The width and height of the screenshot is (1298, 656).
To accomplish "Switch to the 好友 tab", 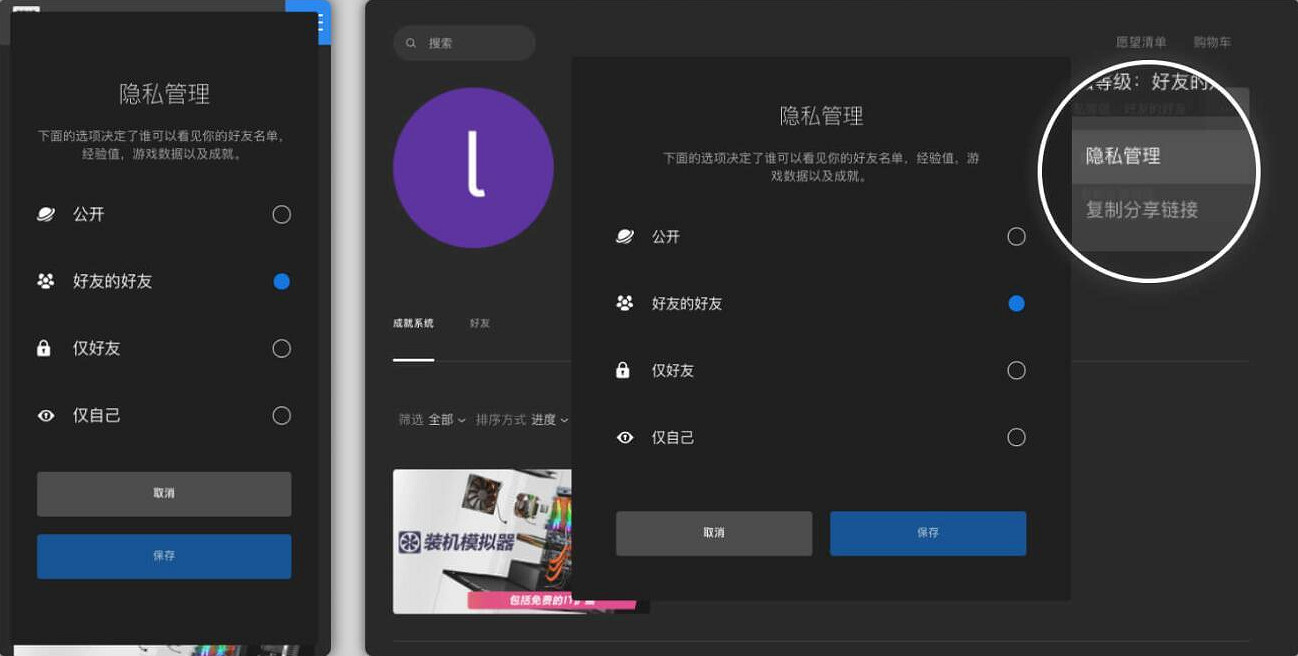I will [479, 323].
